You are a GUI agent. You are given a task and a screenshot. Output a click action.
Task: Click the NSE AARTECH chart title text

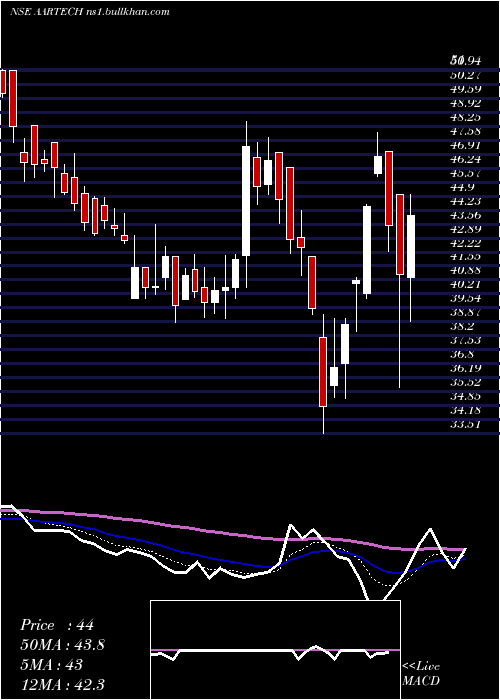[x=90, y=12]
